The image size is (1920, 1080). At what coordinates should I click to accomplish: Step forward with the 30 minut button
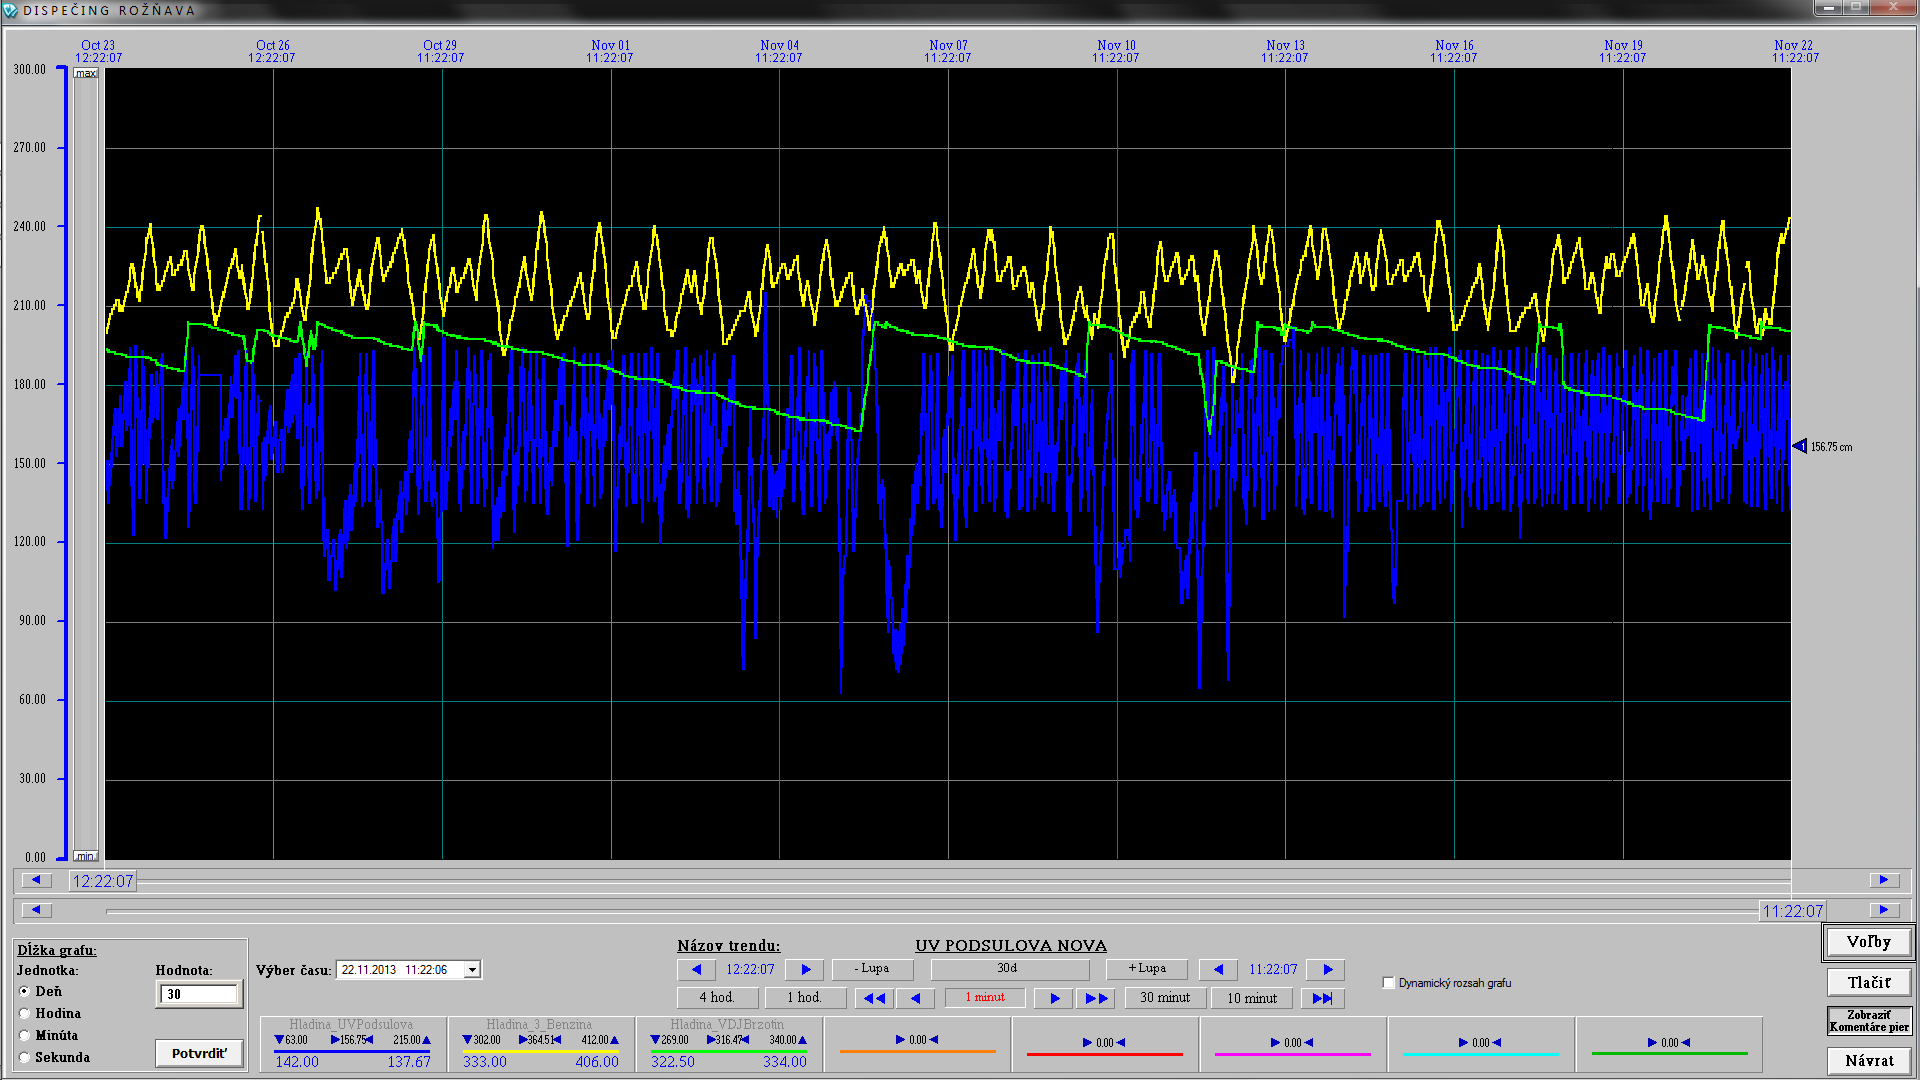tap(1165, 998)
